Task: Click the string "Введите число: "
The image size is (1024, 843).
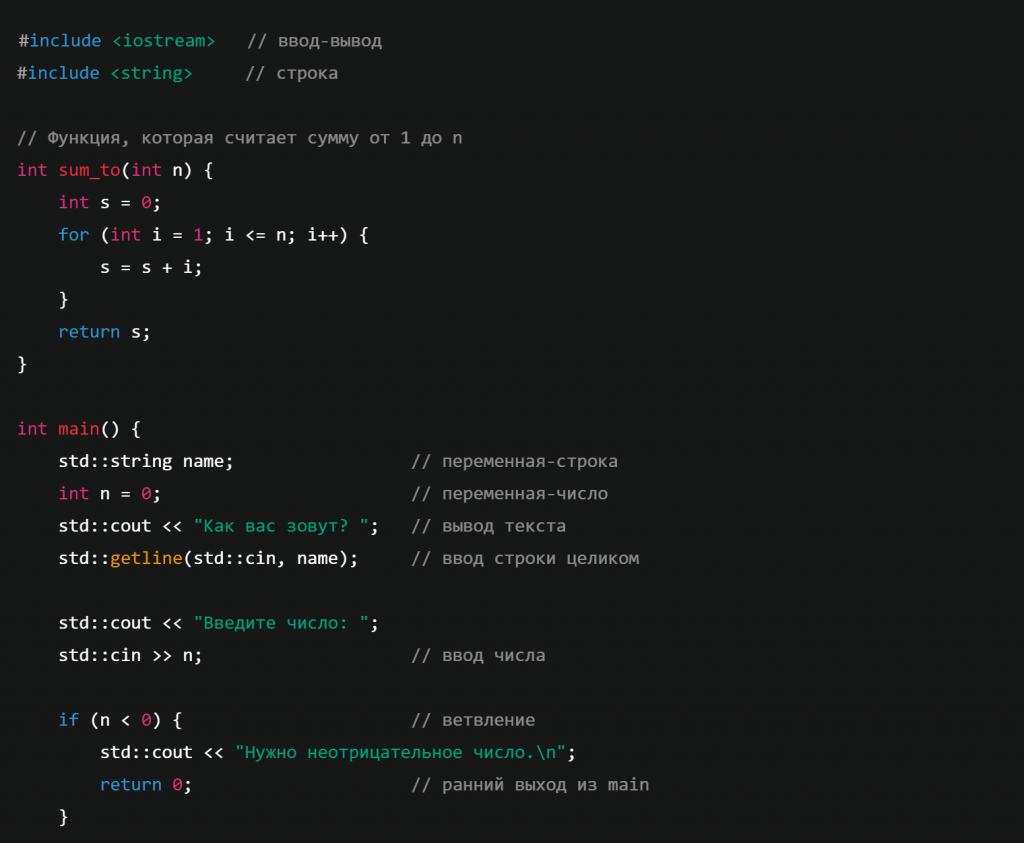Action: tap(286, 623)
